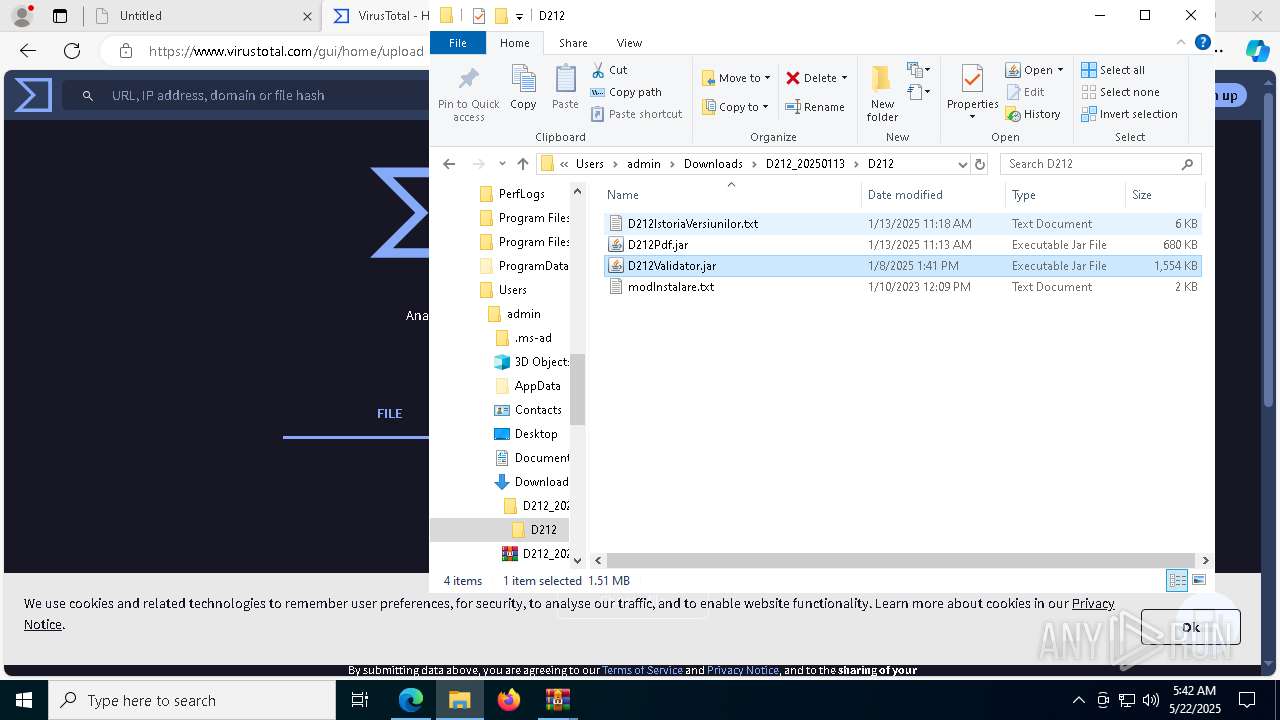Screen dimensions: 1280x720
Task: Open the Windows Start menu
Action: pos(23,700)
